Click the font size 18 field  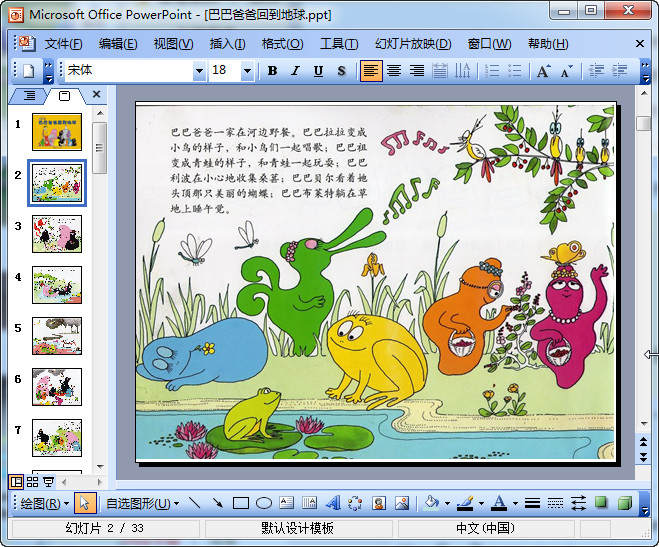(x=225, y=71)
